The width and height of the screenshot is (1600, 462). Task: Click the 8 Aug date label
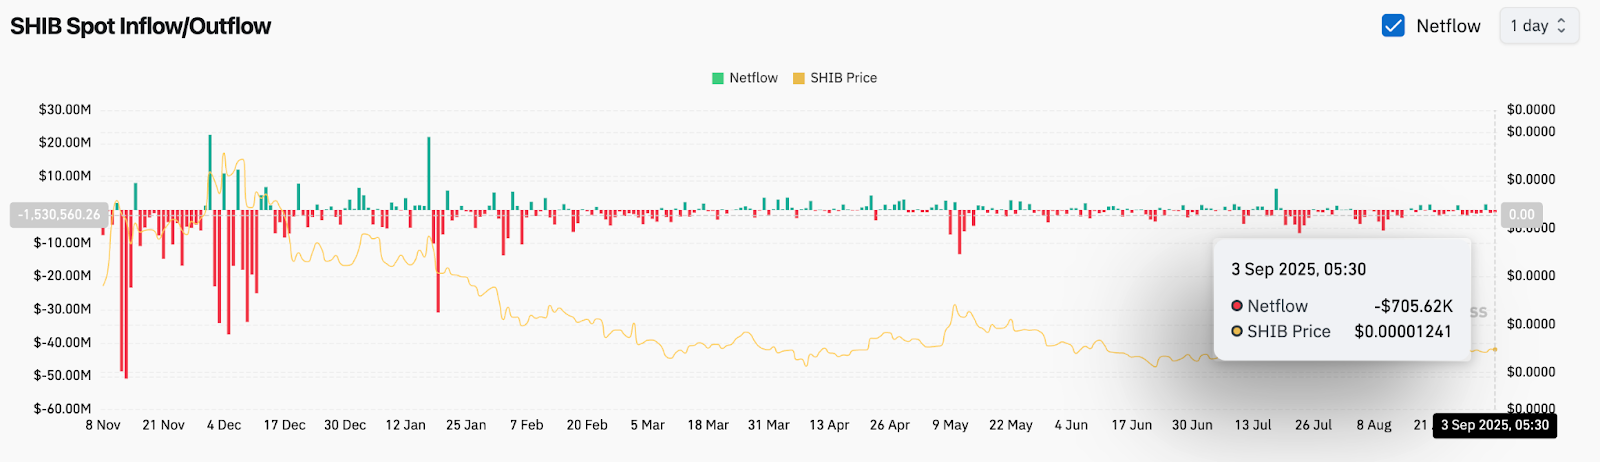1374,425
